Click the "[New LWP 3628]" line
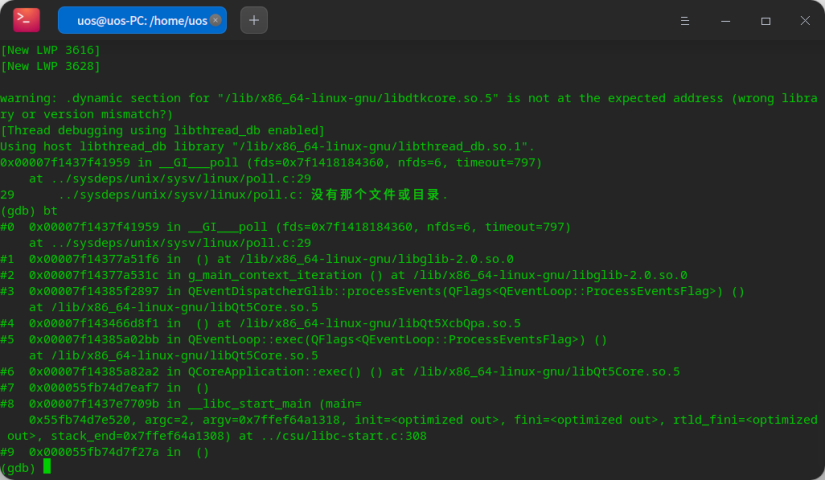Screen dimensions: 825x480 [51, 66]
